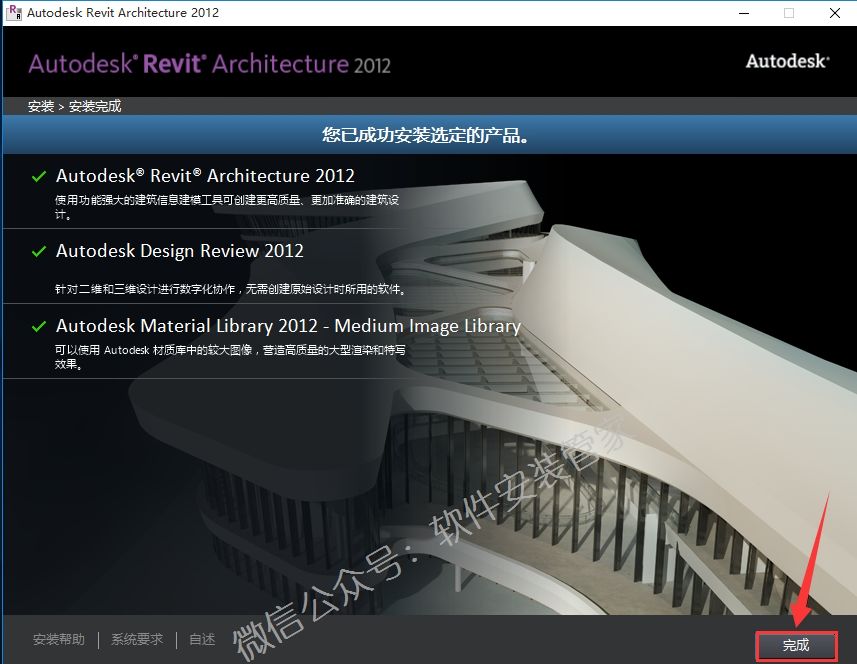Click the Autodesk logo in the header

tap(787, 62)
